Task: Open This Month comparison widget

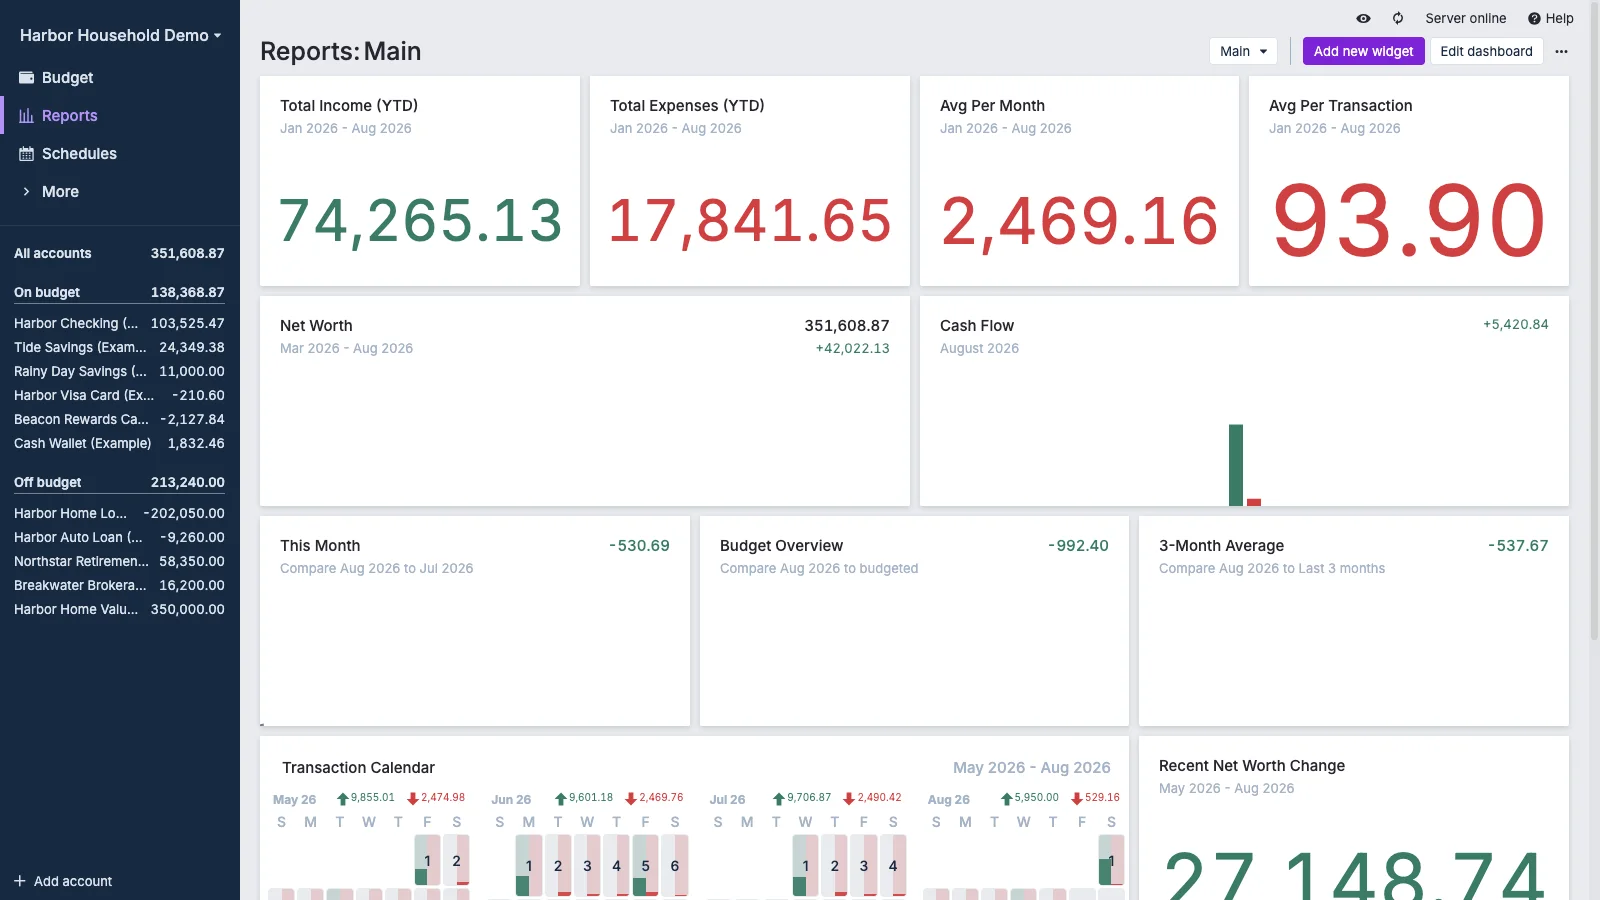Action: [x=475, y=621]
